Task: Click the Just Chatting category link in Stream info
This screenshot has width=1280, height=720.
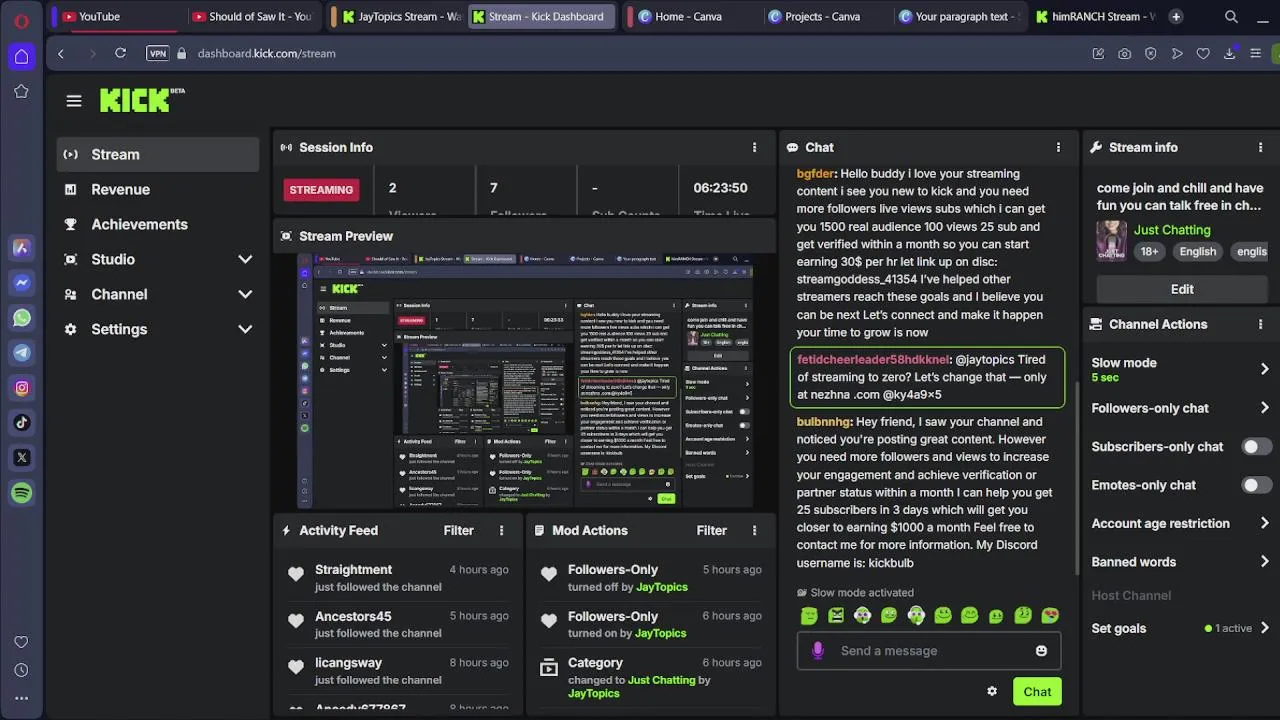Action: pyautogui.click(x=1172, y=230)
